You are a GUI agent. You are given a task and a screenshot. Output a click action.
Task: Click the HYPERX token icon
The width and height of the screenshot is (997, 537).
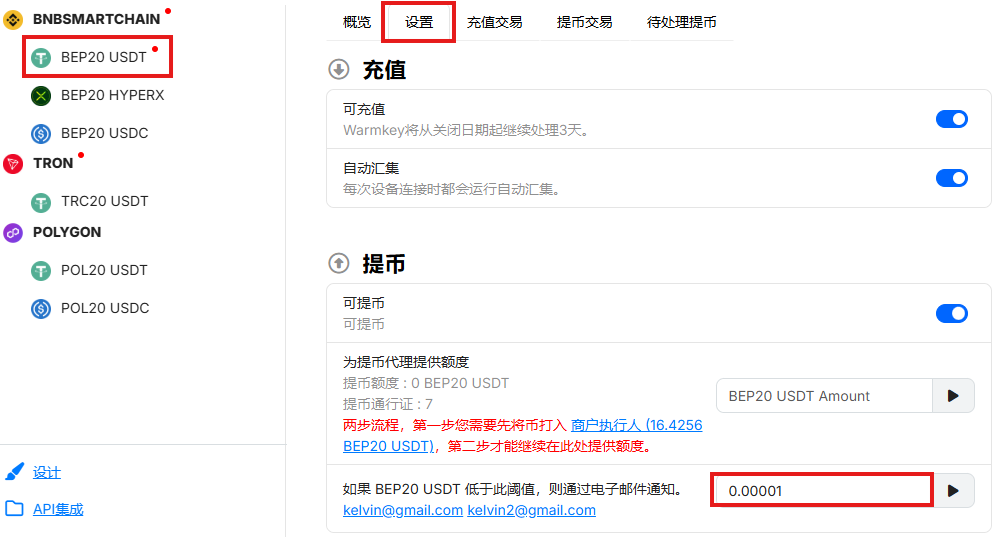click(x=41, y=96)
